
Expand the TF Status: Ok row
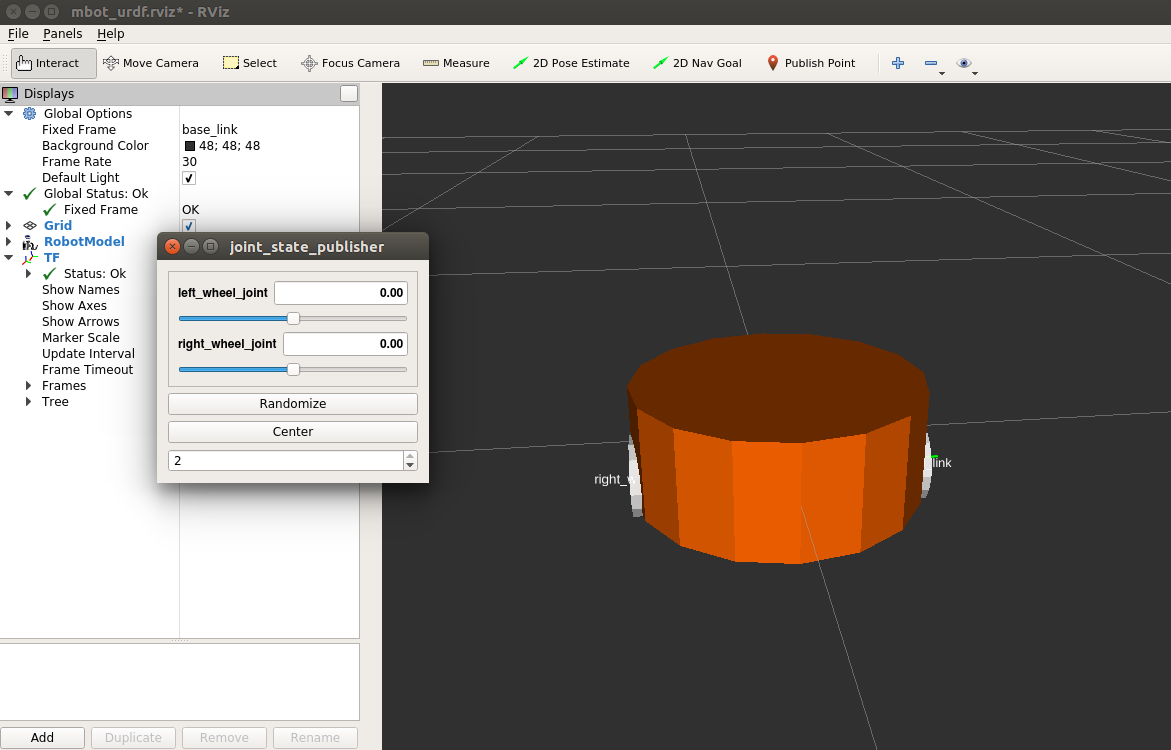[x=28, y=273]
